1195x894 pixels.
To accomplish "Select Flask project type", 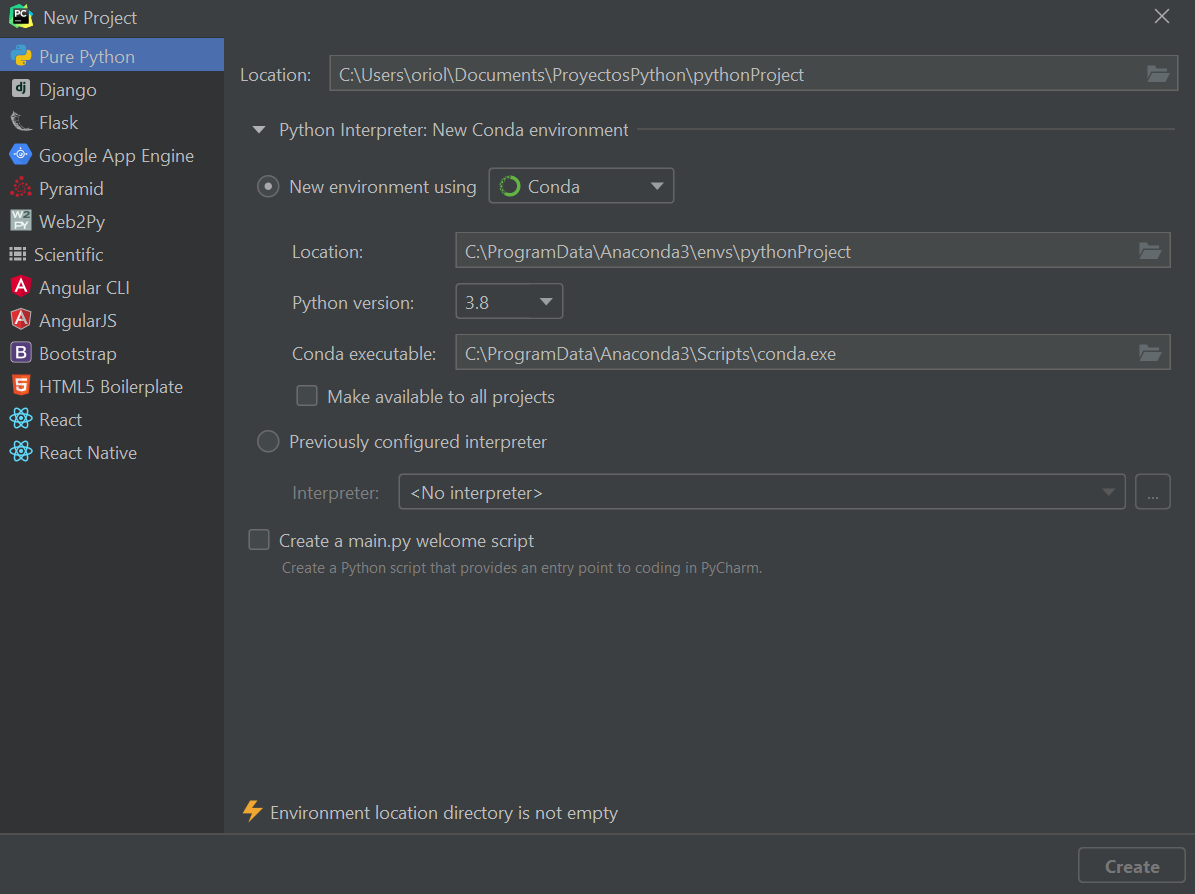I will 112,122.
